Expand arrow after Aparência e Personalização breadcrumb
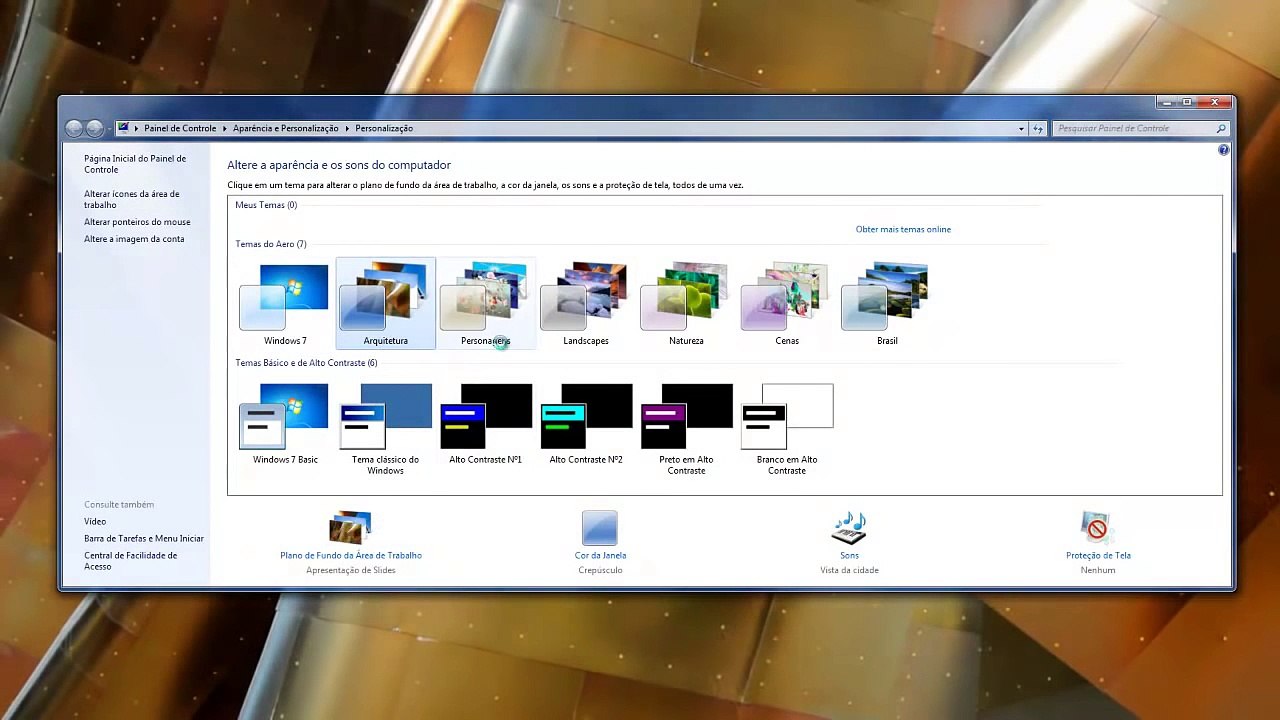The width and height of the screenshot is (1280, 720). (347, 128)
